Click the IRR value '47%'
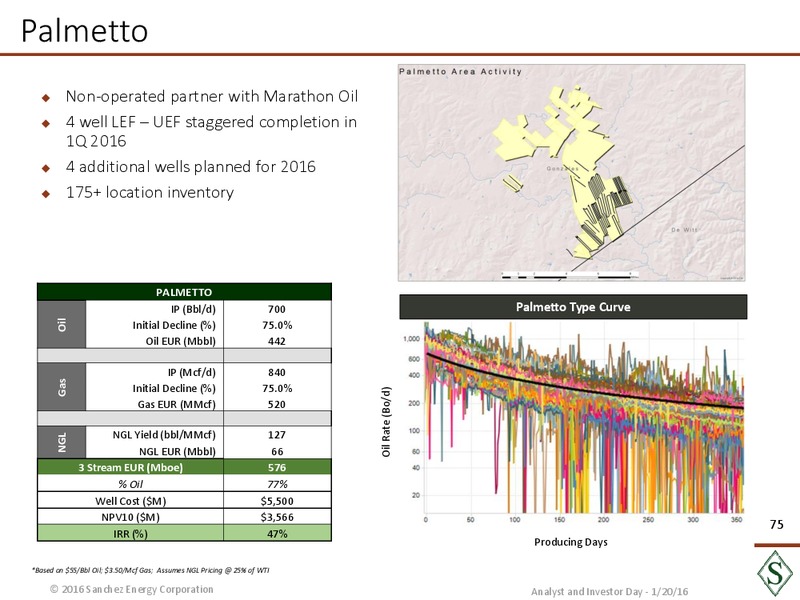The width and height of the screenshot is (800, 600). (x=278, y=534)
